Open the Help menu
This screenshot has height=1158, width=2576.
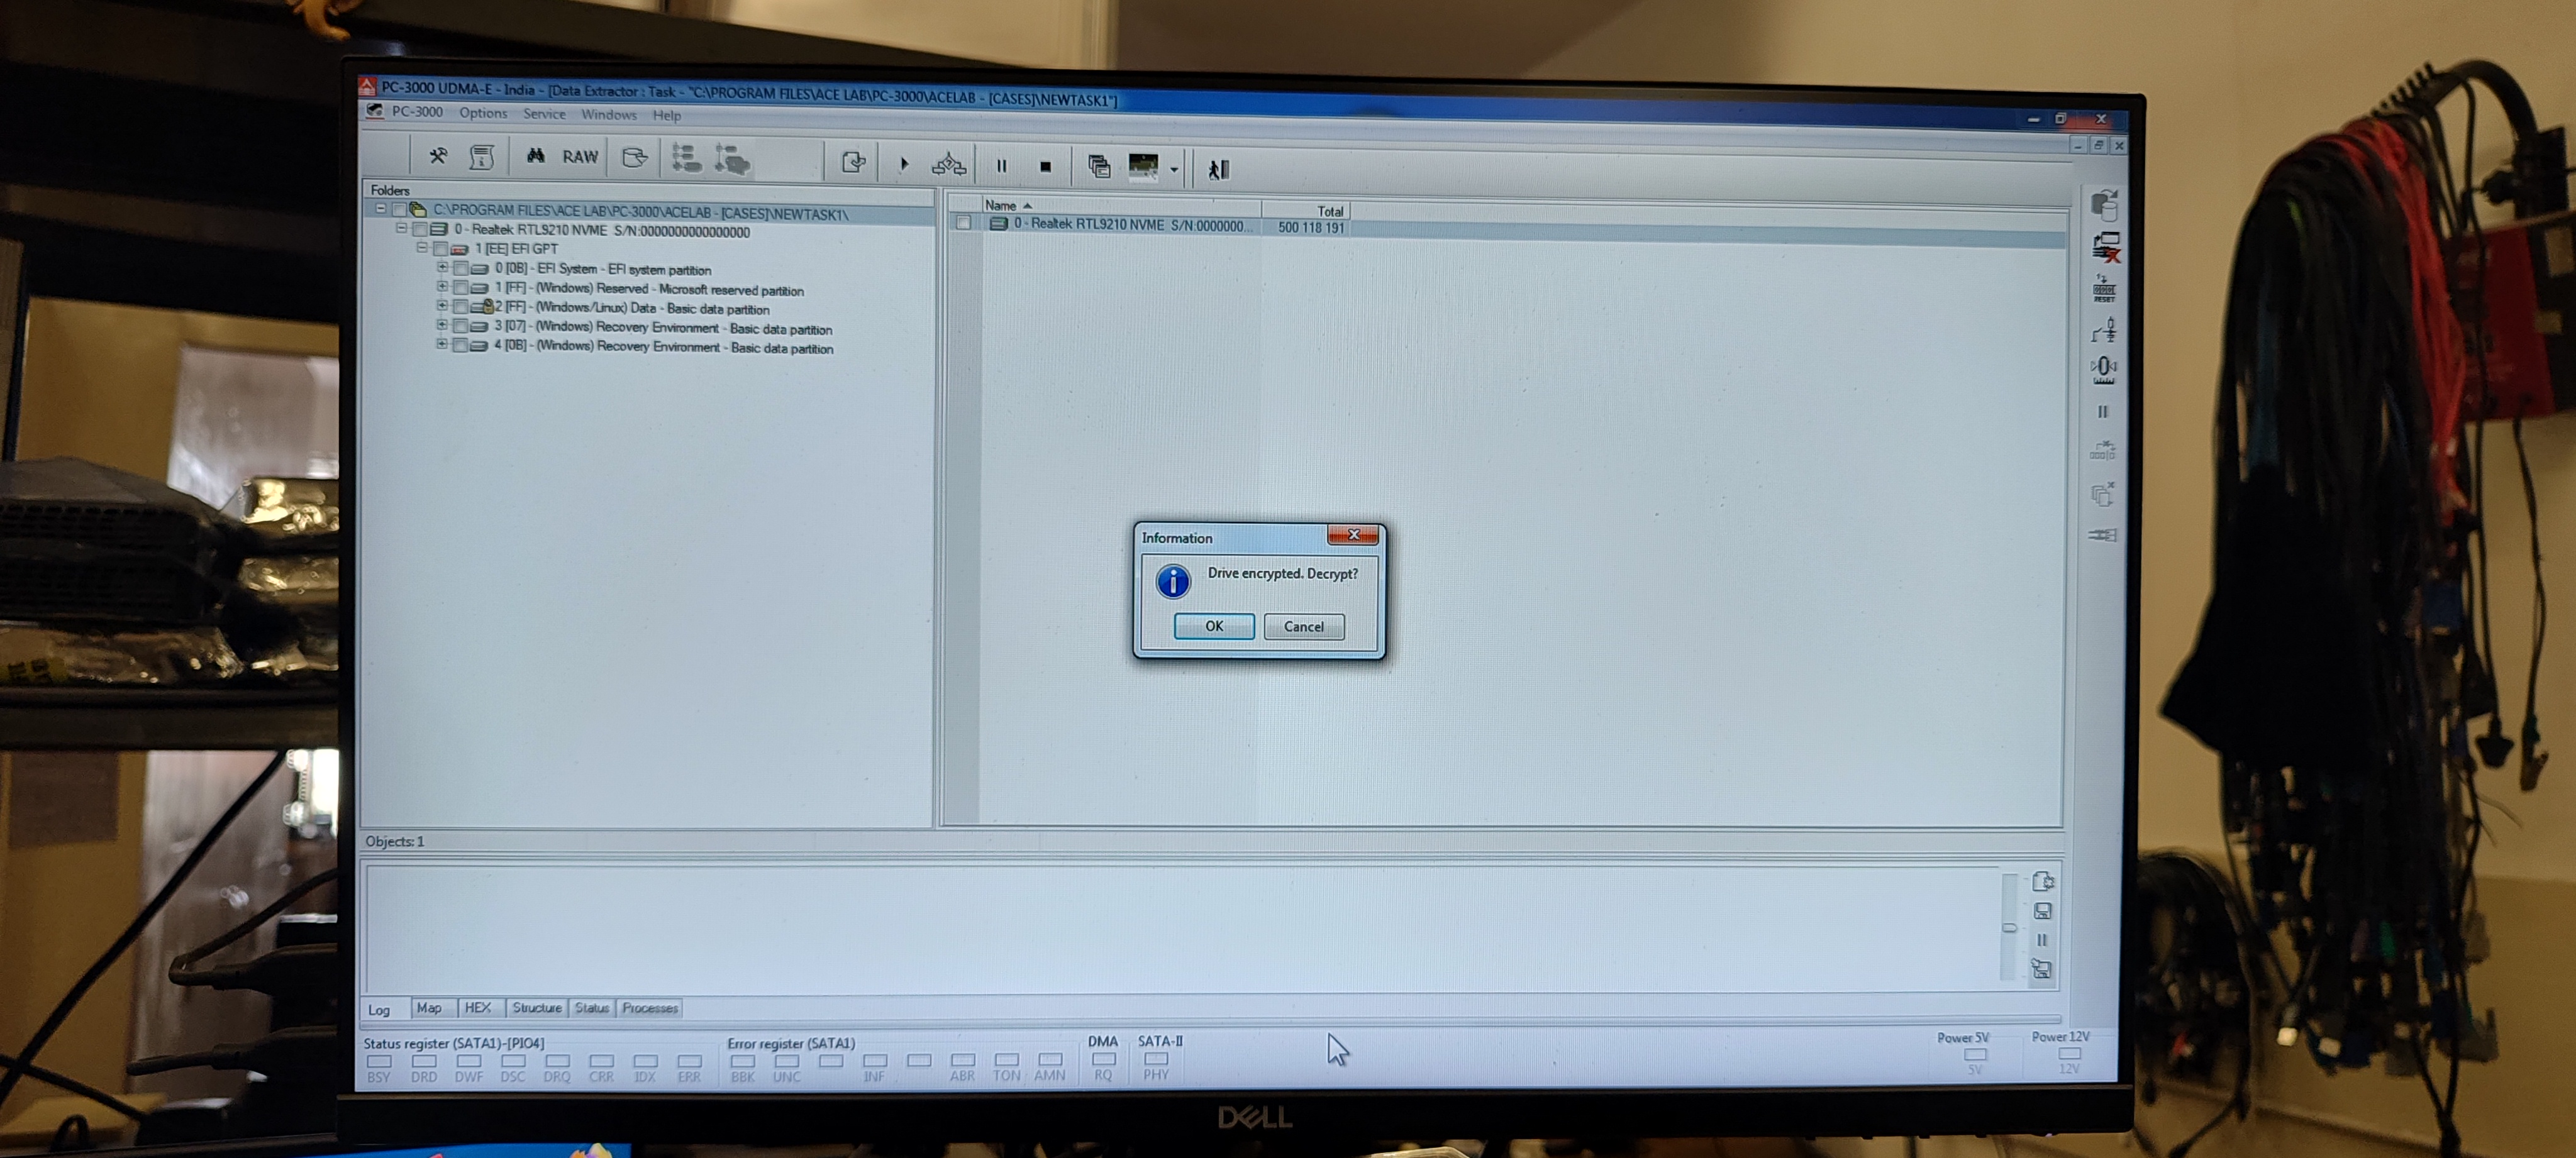pyautogui.click(x=667, y=116)
